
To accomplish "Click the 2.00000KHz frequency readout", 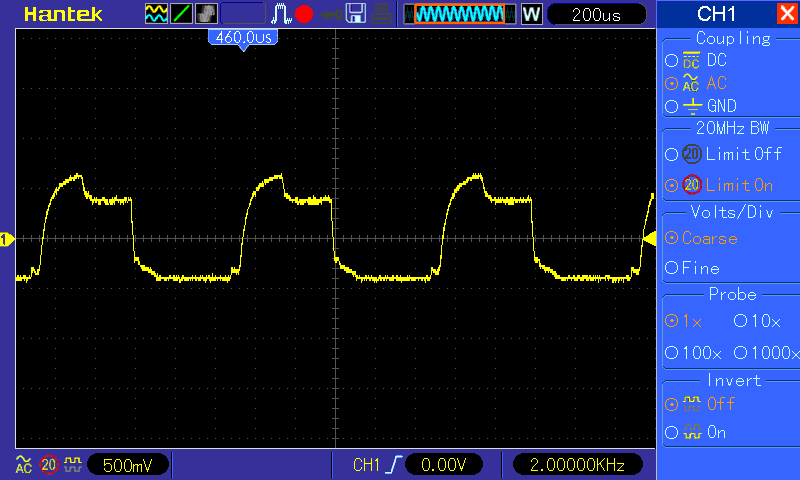I will click(x=577, y=465).
